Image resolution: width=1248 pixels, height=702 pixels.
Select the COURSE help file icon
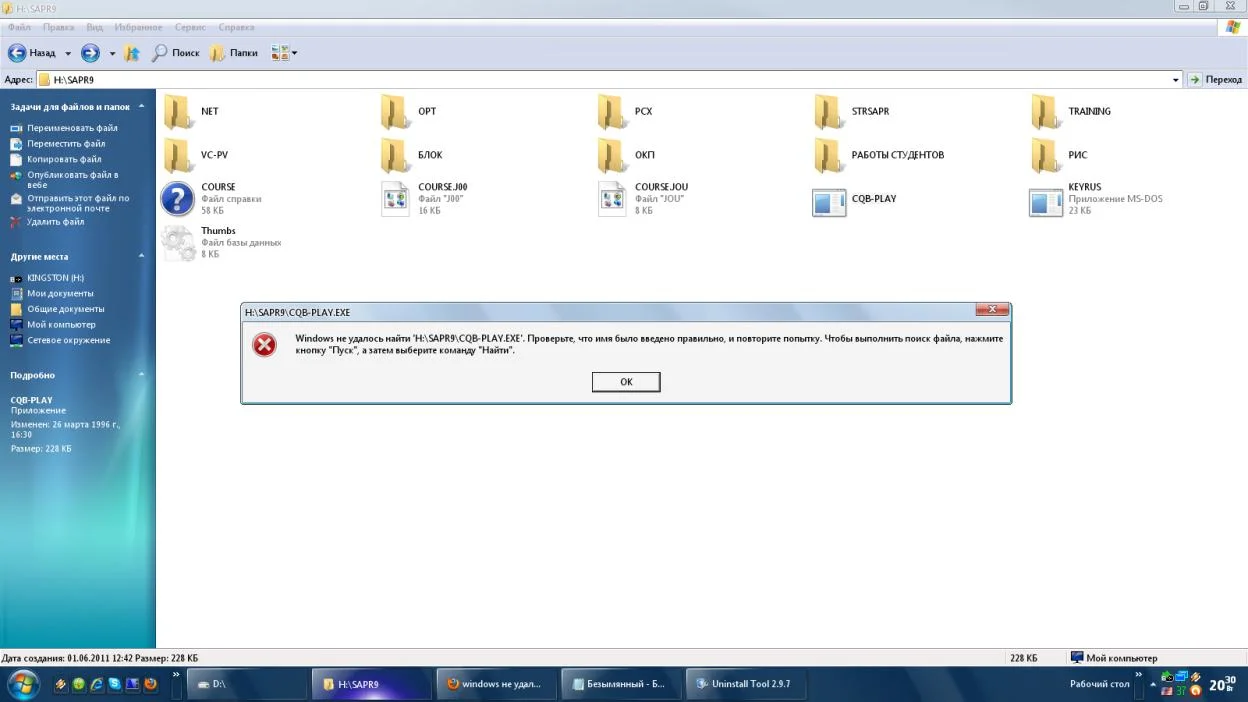pyautogui.click(x=178, y=199)
